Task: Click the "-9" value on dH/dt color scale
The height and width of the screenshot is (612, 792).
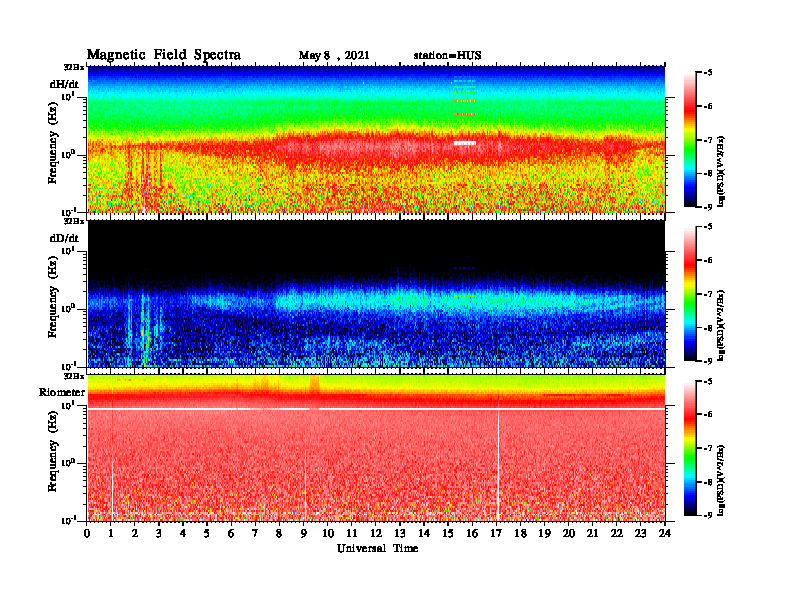Action: pos(708,207)
